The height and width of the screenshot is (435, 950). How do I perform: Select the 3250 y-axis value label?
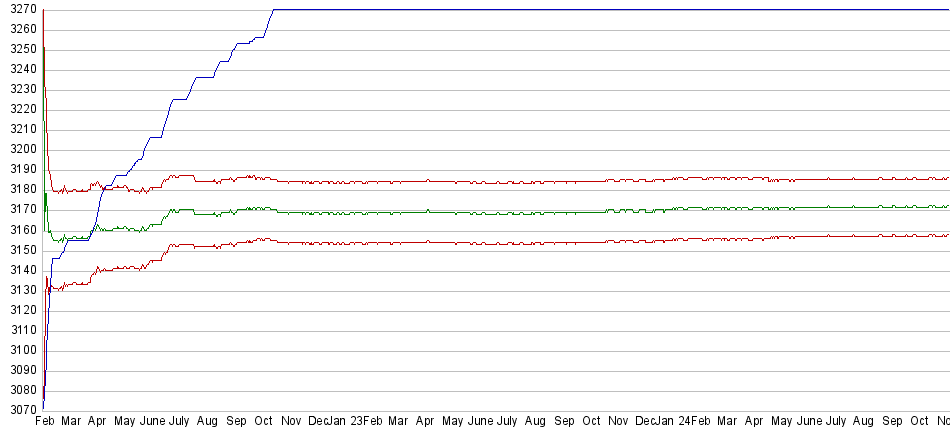click(20, 50)
